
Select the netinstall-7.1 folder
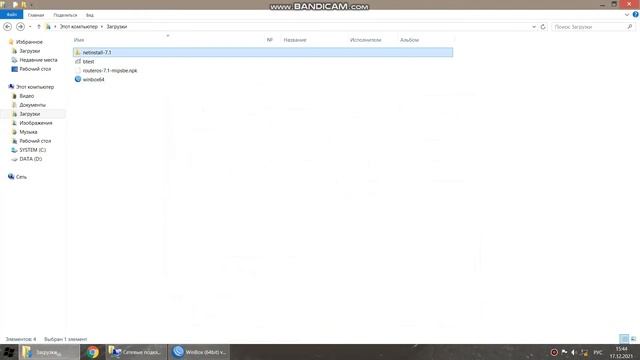[263, 52]
